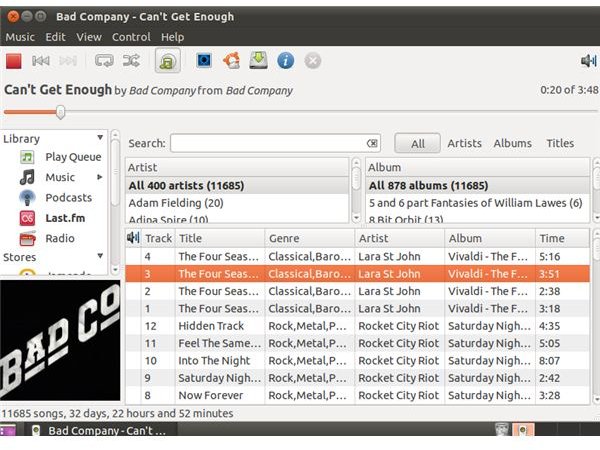This screenshot has width=600, height=450.
Task: Open the Music menu
Action: pos(20,37)
